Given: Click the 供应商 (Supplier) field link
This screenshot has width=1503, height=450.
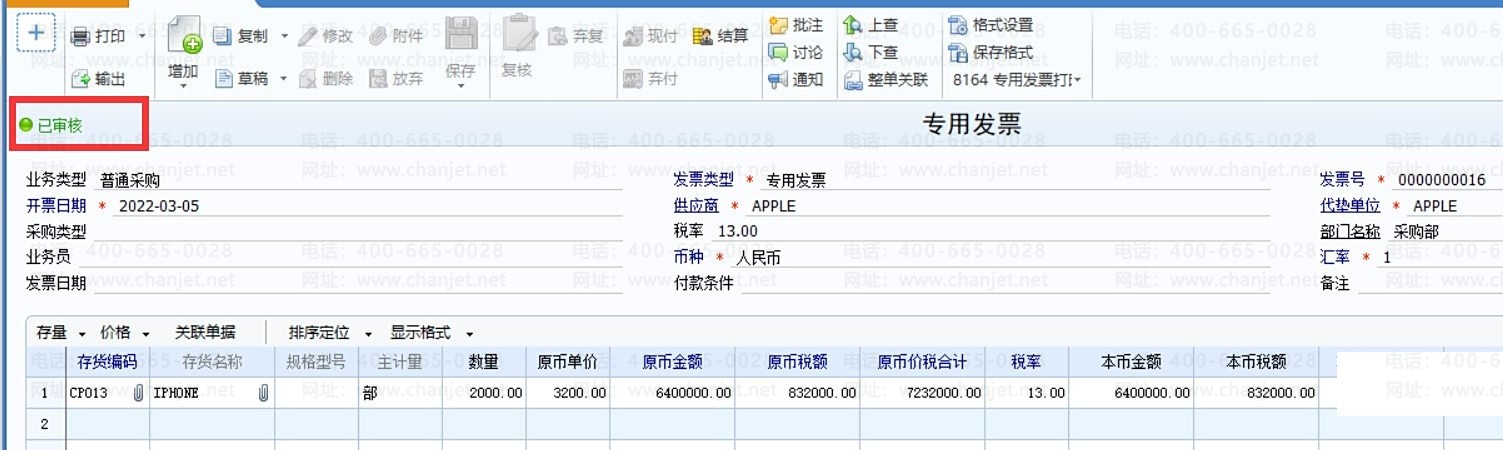Looking at the screenshot, I should coord(696,206).
